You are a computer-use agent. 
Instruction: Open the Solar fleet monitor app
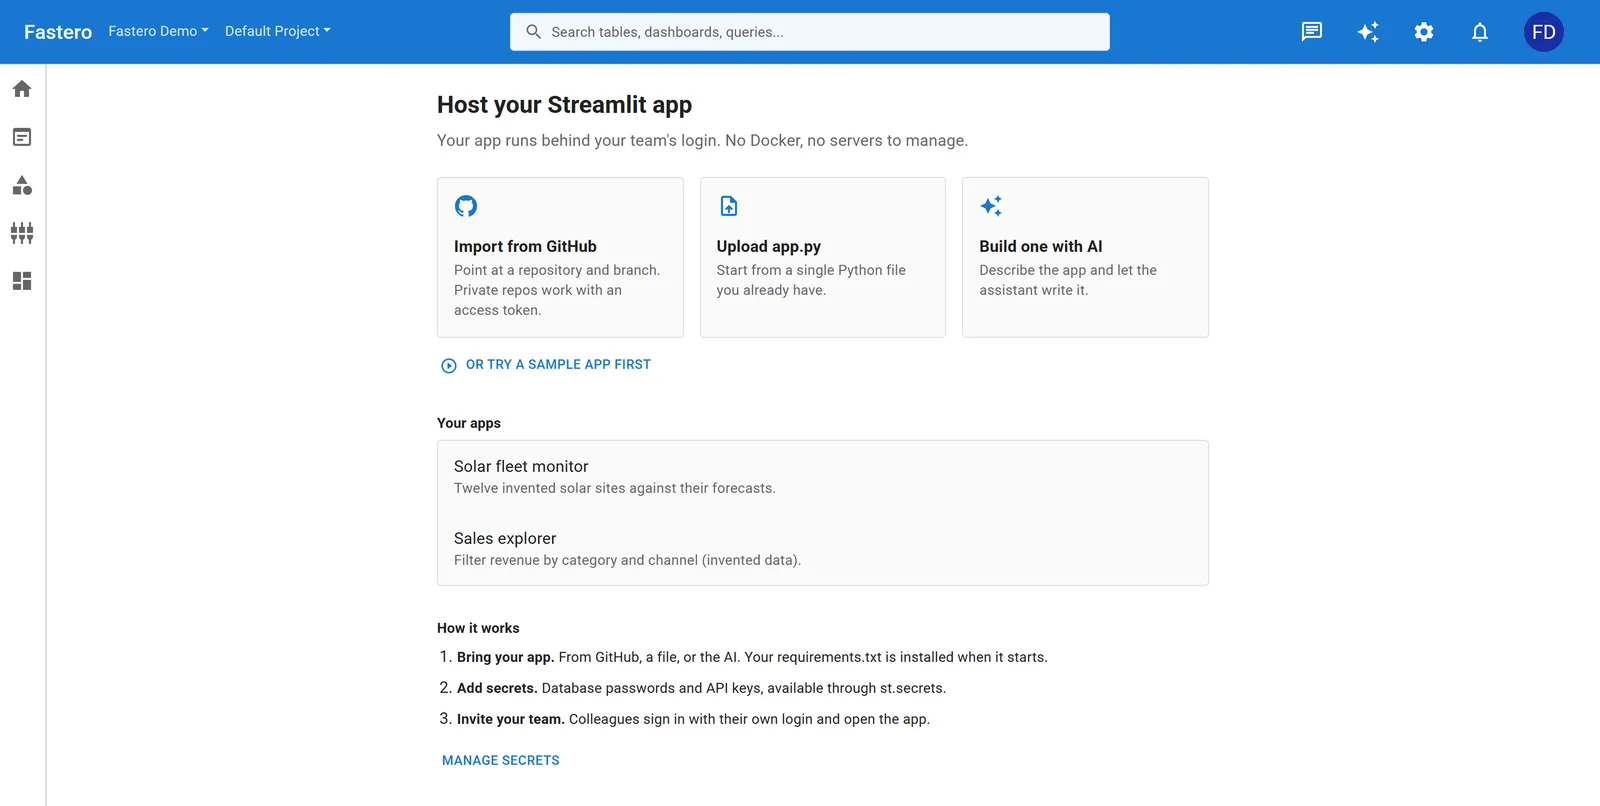tap(823, 477)
